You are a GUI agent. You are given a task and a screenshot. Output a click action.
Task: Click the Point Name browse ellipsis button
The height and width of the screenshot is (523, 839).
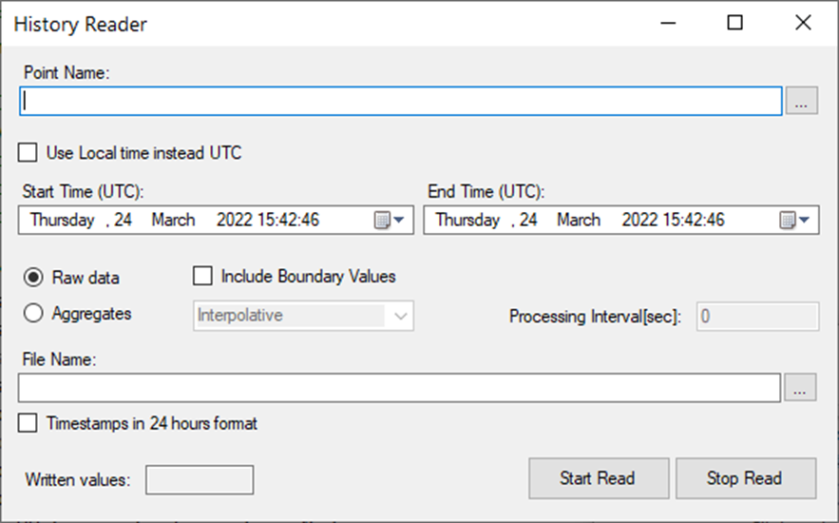point(801,101)
